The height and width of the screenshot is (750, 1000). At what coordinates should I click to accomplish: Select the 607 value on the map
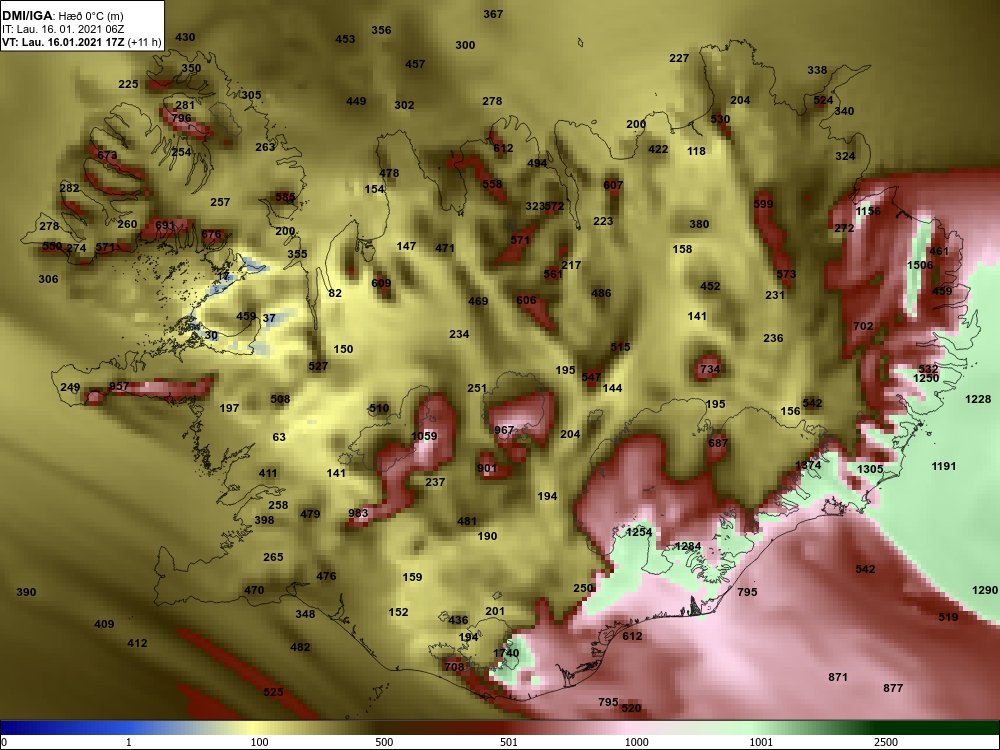[613, 186]
